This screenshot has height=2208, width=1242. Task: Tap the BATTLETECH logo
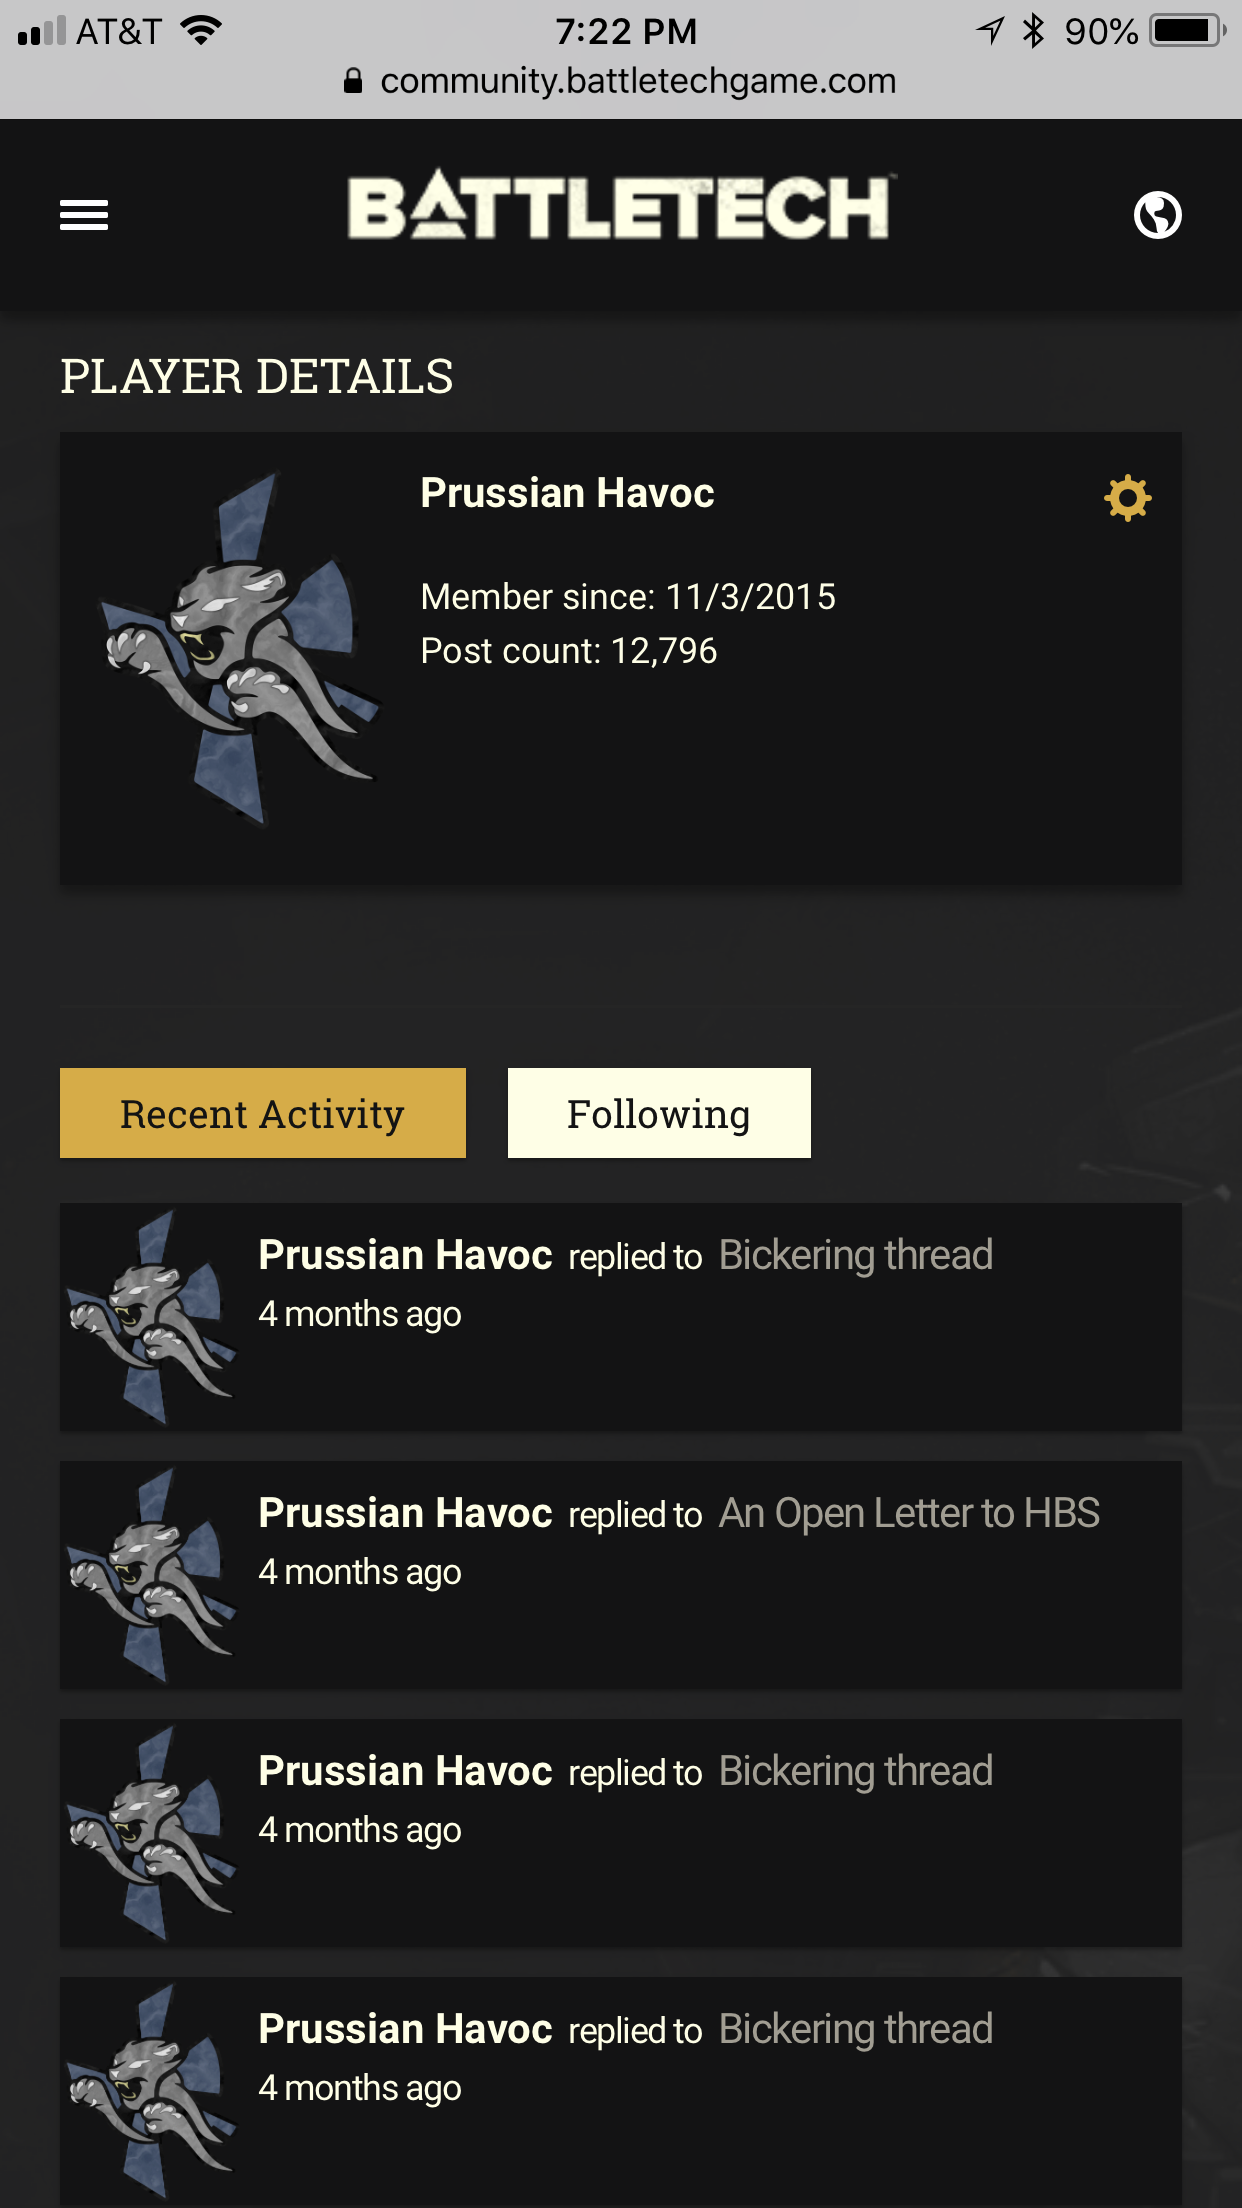(620, 208)
